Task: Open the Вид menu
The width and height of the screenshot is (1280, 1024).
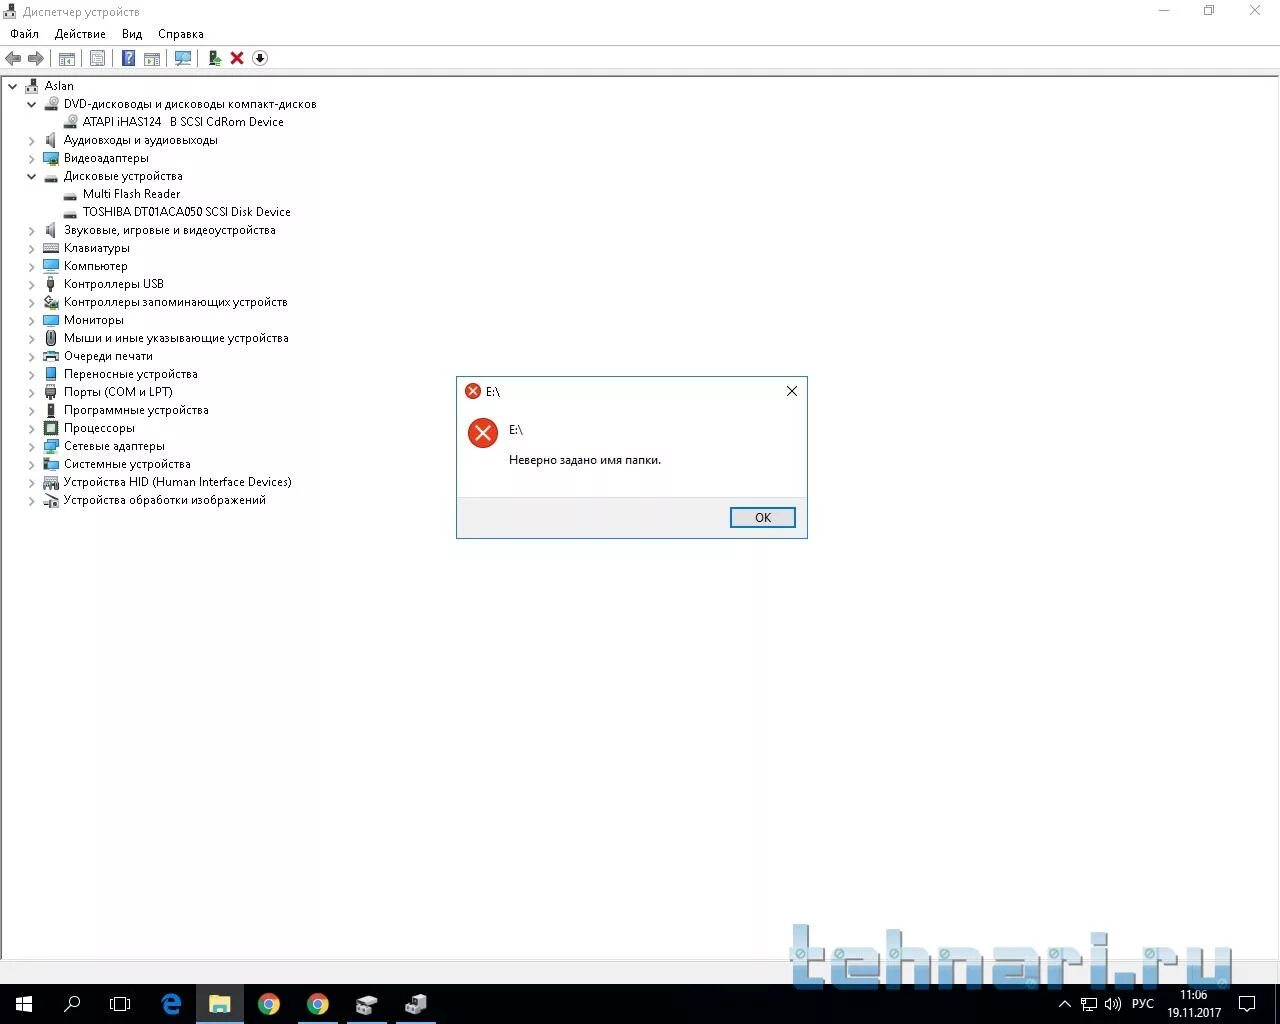Action: pos(132,33)
